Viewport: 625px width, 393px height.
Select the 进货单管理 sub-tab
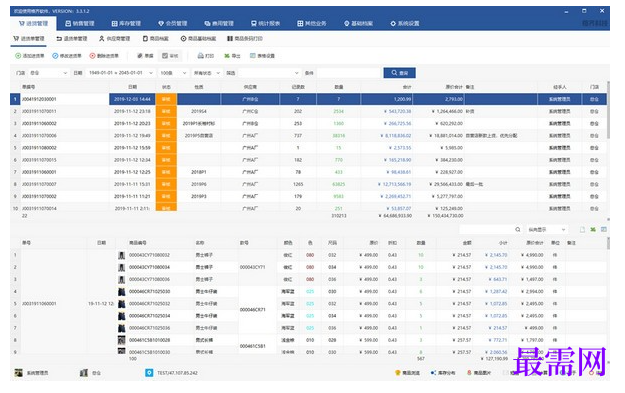click(x=29, y=39)
